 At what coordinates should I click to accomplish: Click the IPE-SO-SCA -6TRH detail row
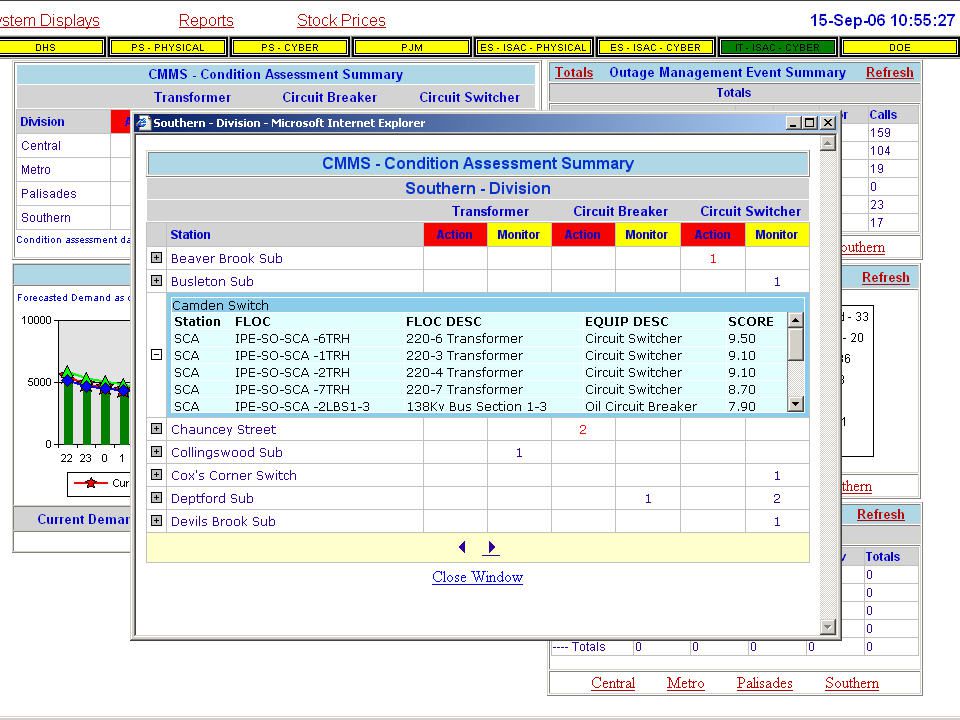(x=479, y=339)
